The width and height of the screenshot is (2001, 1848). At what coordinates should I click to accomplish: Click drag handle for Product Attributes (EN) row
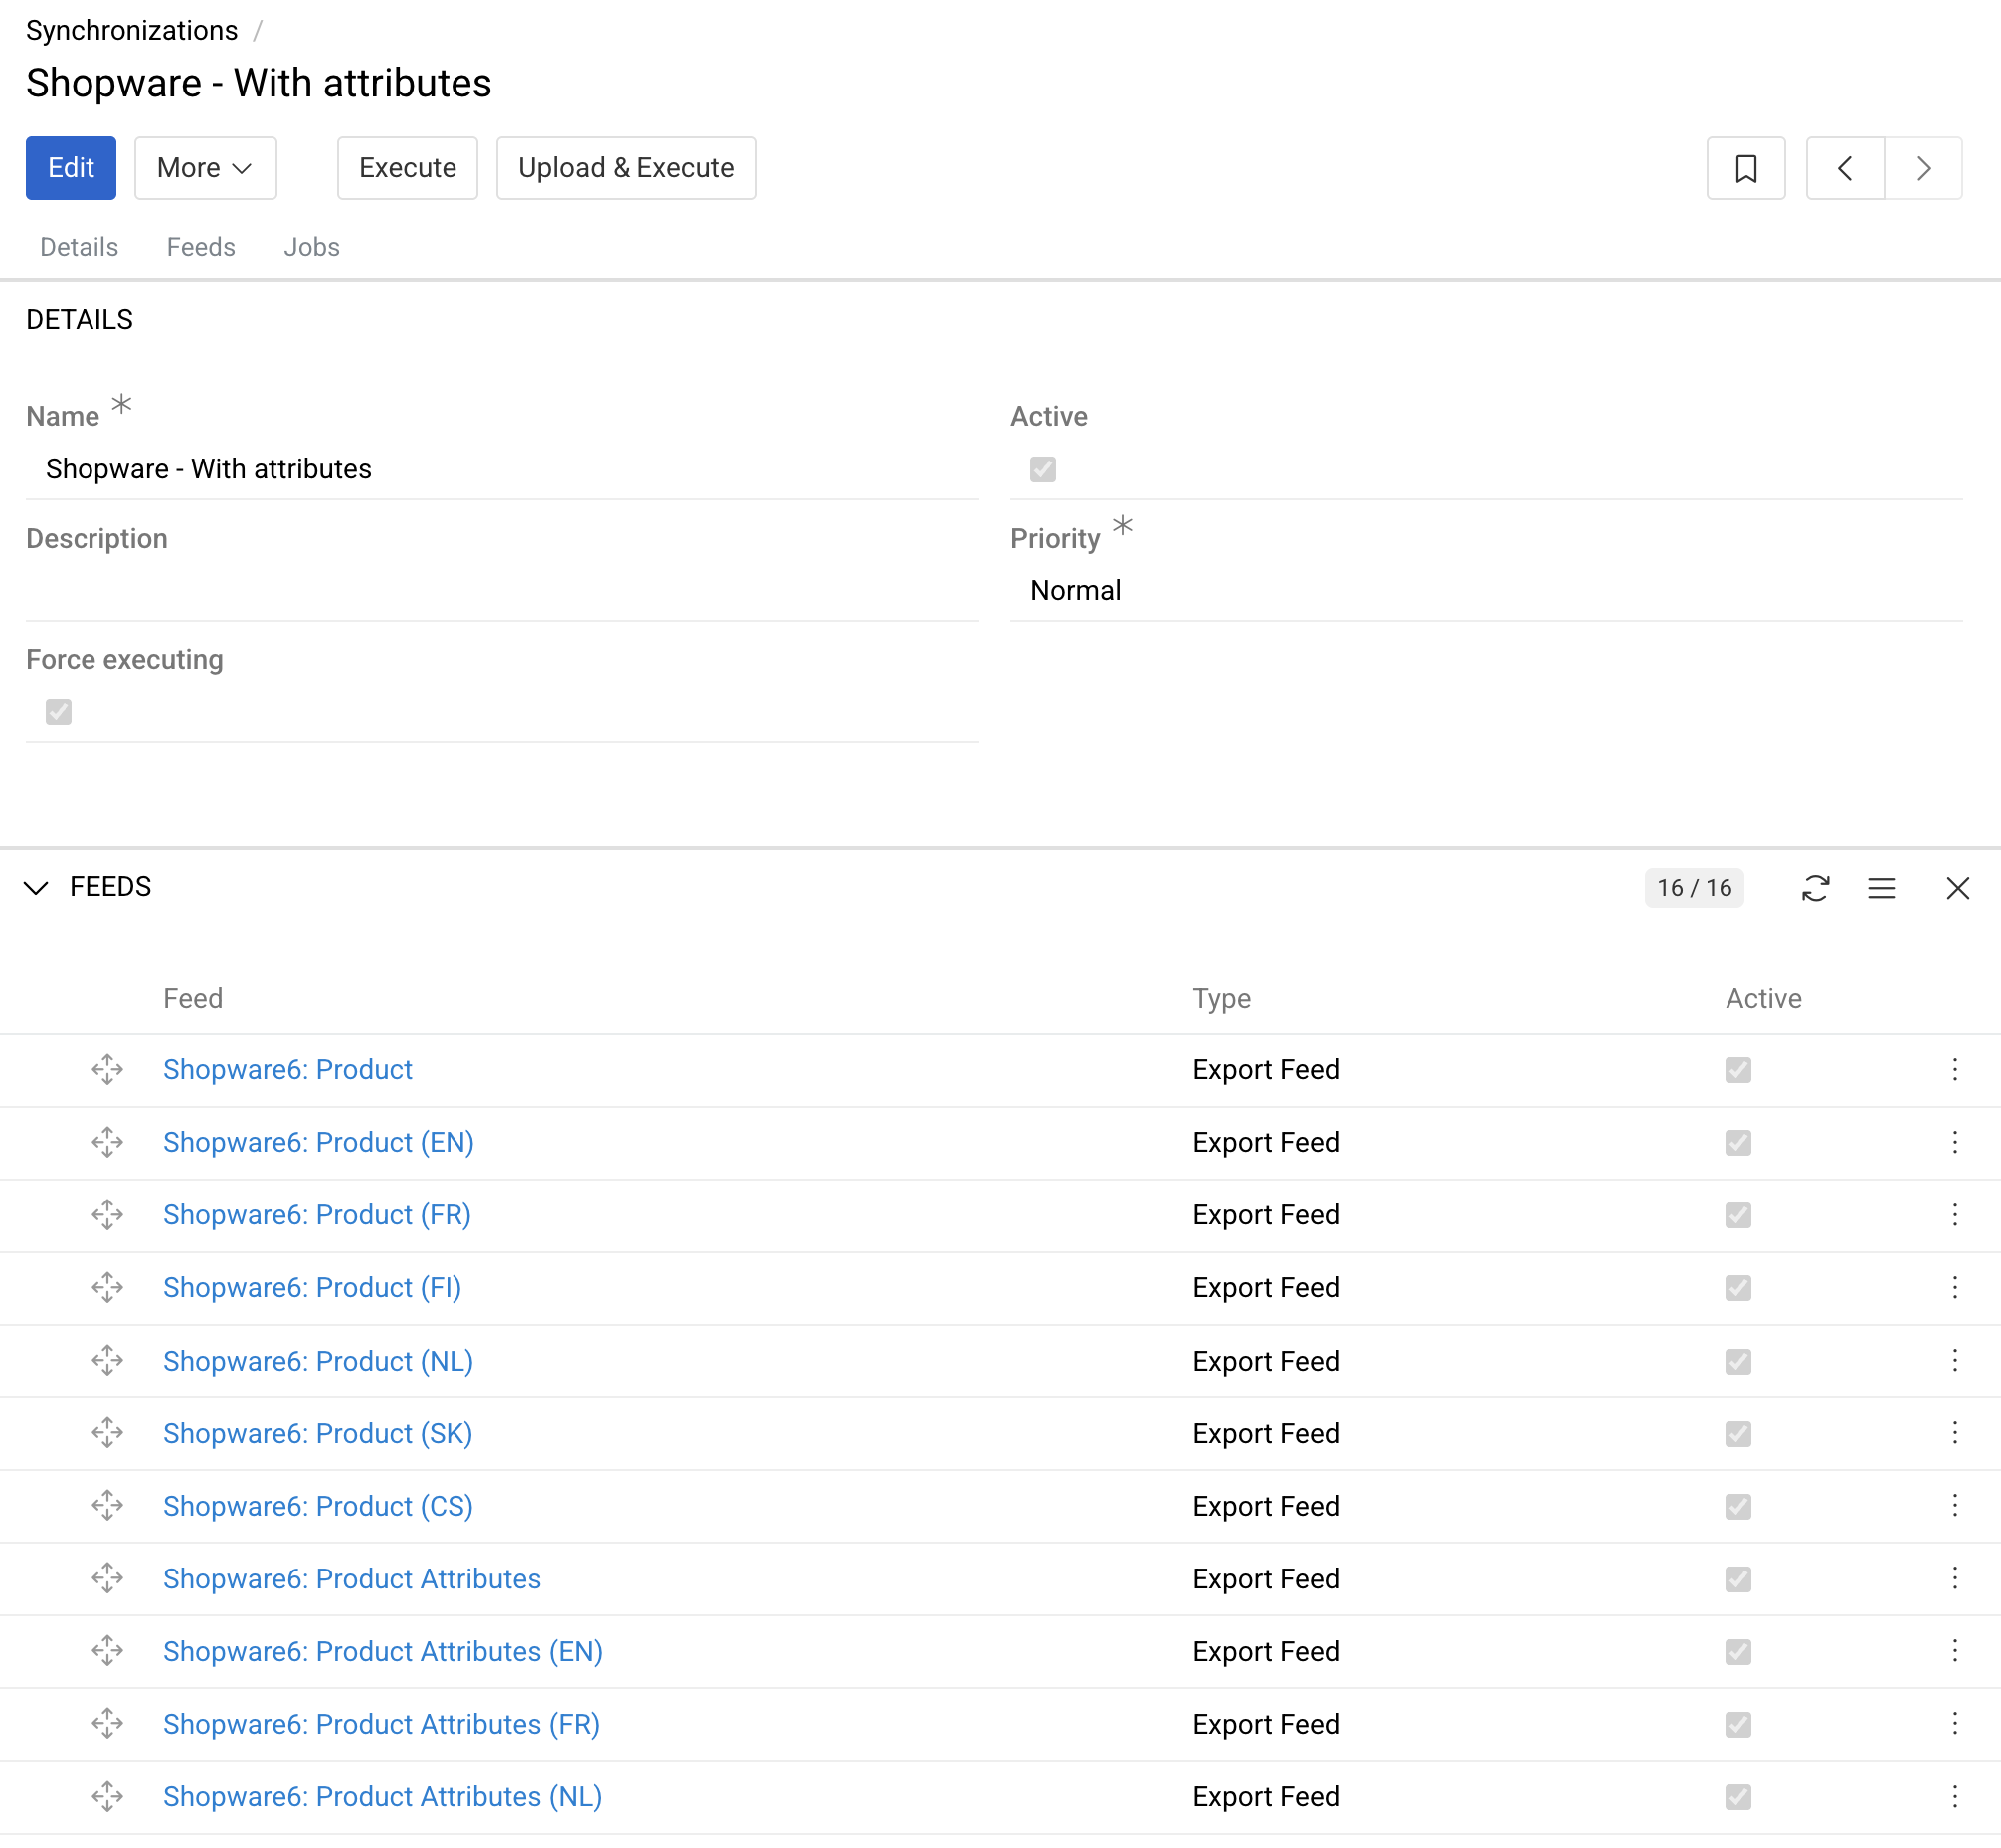(107, 1651)
